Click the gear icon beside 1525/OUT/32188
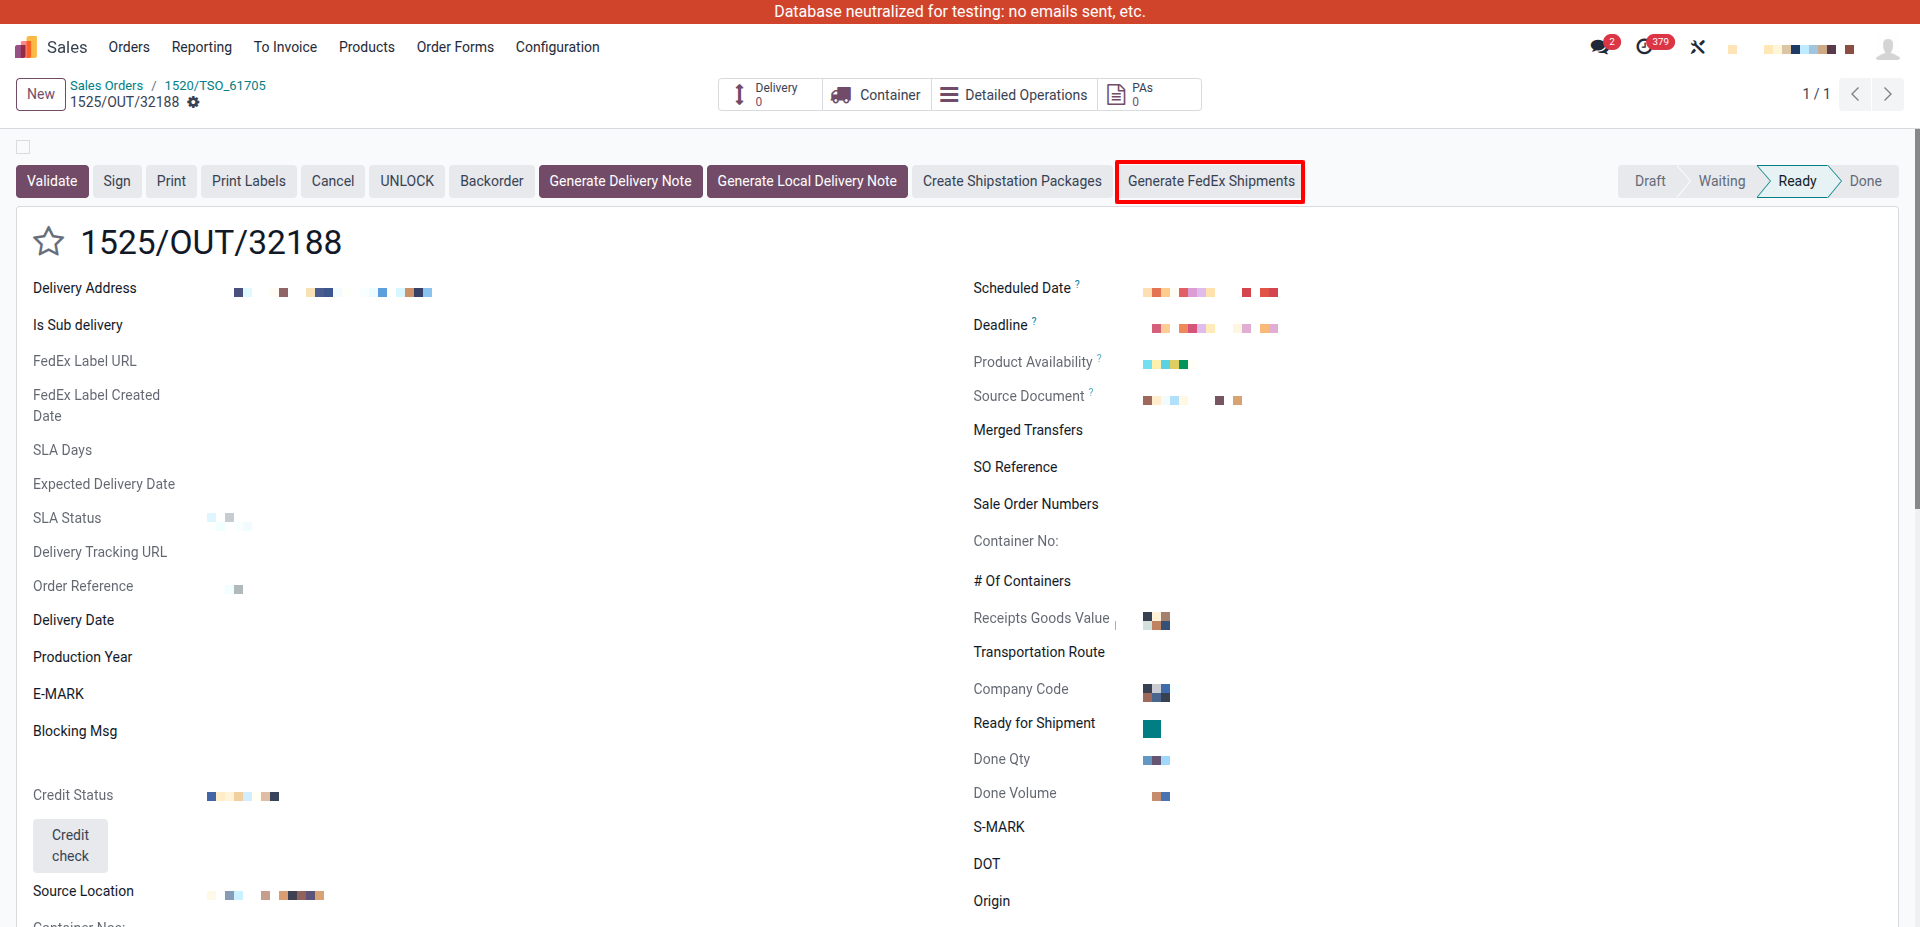This screenshot has height=927, width=1920. click(x=193, y=102)
